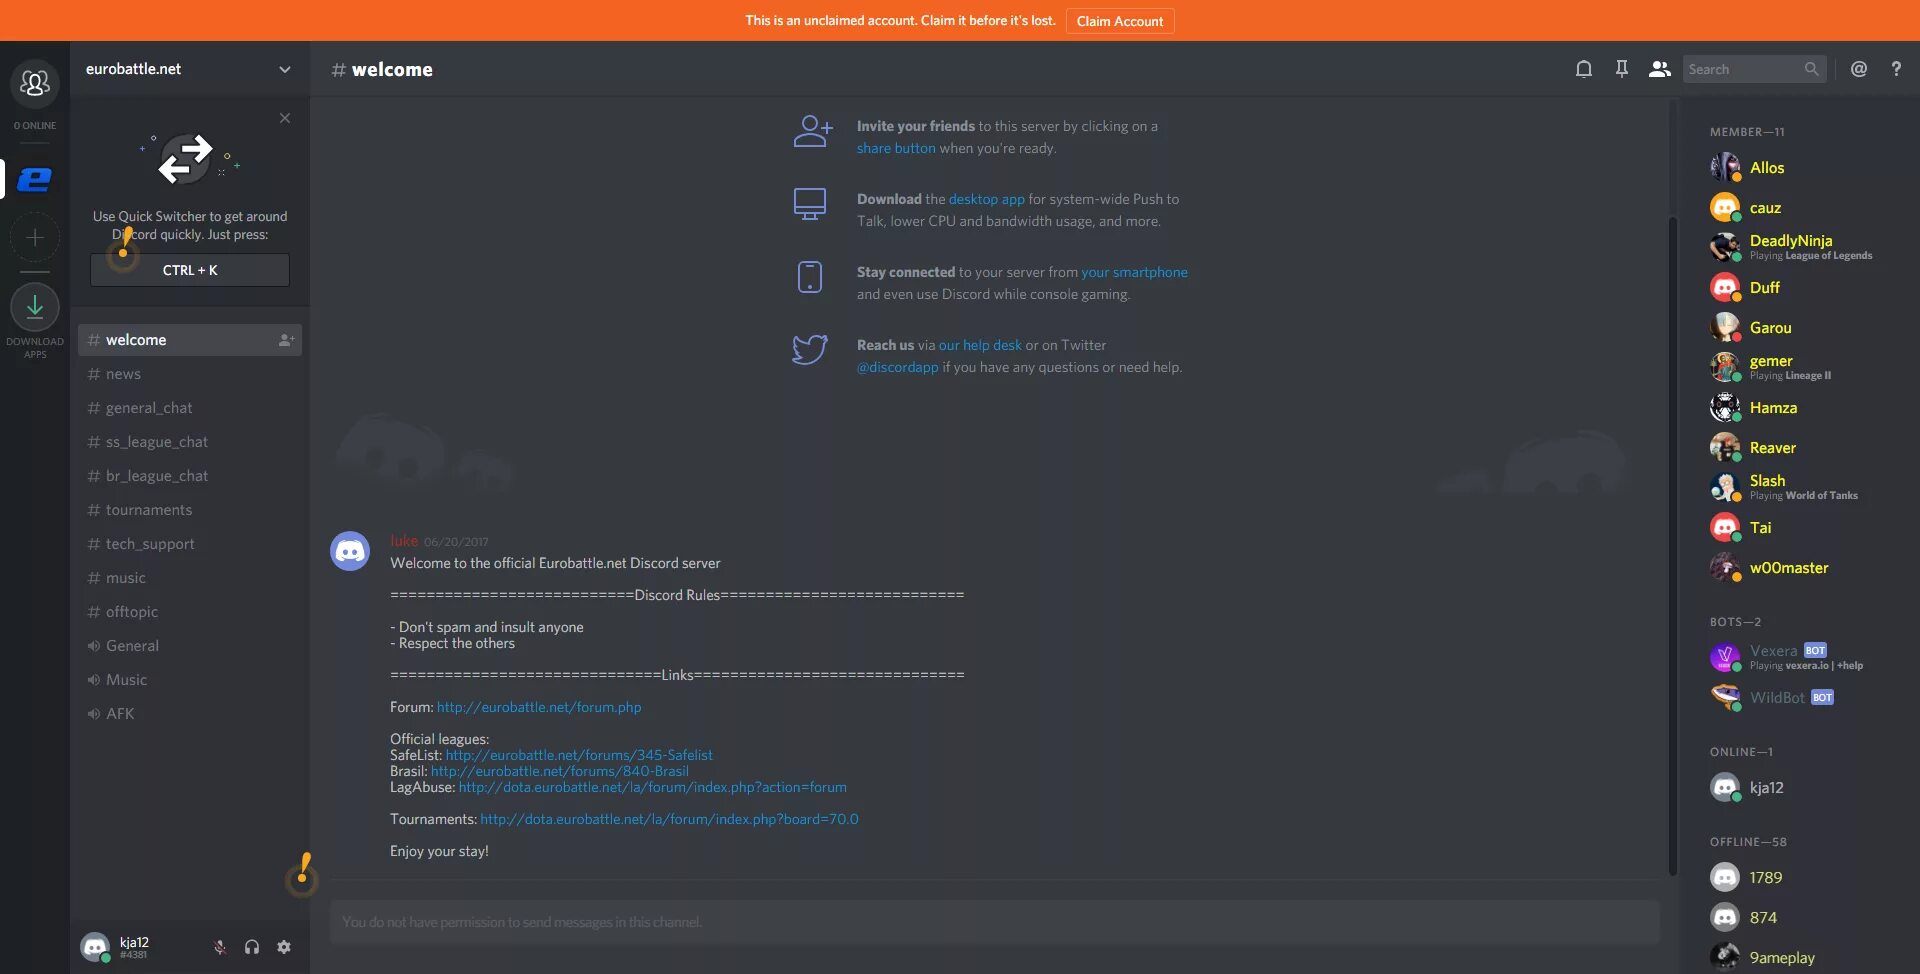Select the eurobattle.net server icon
The height and width of the screenshot is (974, 1920).
pos(35,179)
